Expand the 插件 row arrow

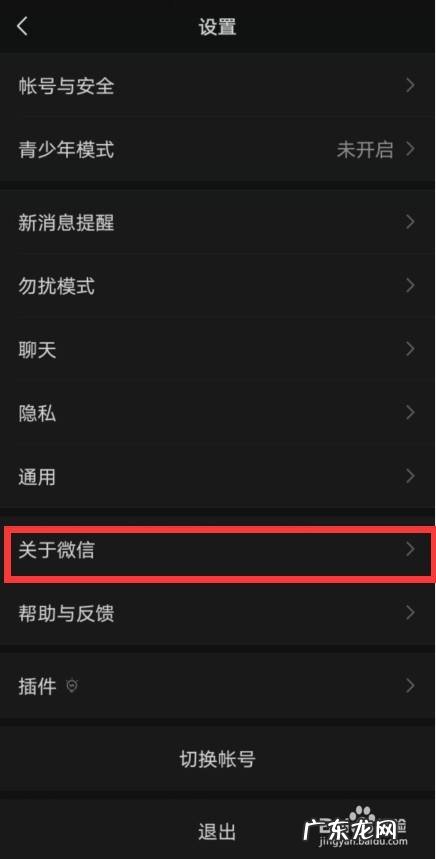[410, 685]
